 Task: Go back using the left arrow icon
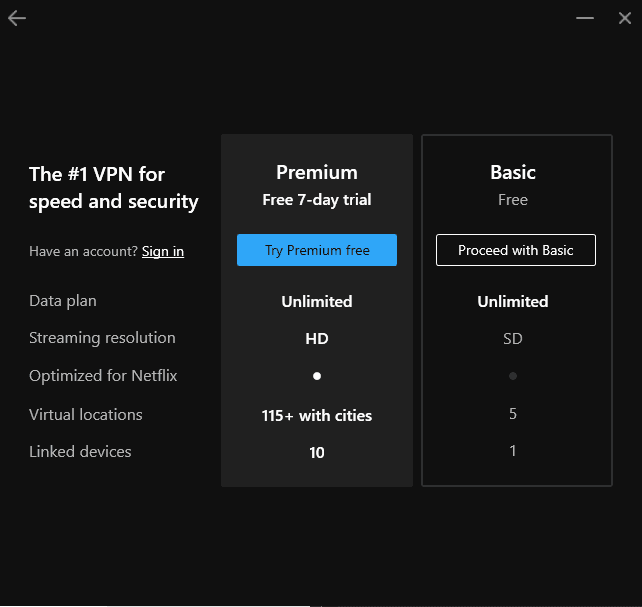click(x=17, y=18)
